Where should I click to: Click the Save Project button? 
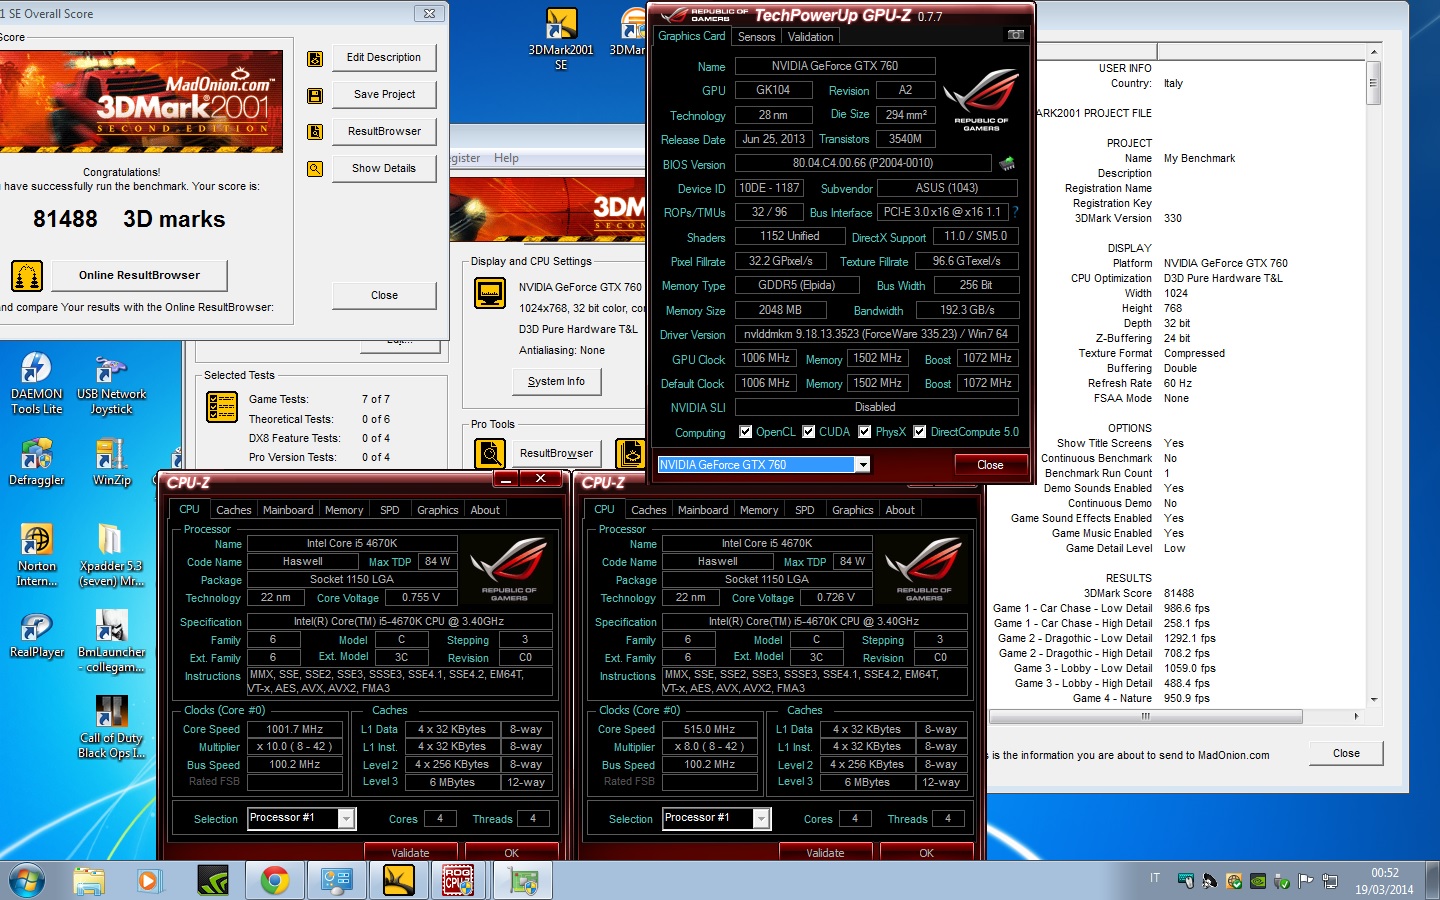coord(384,95)
